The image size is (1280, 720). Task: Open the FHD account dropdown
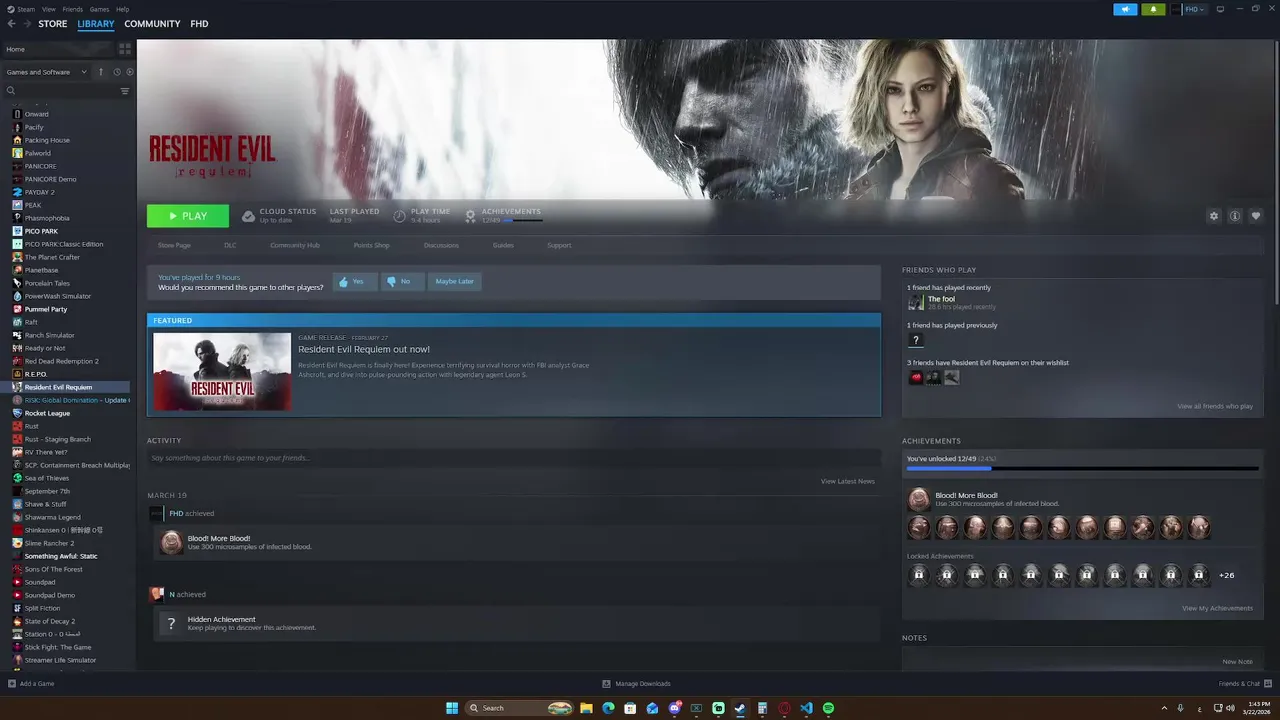point(1194,9)
